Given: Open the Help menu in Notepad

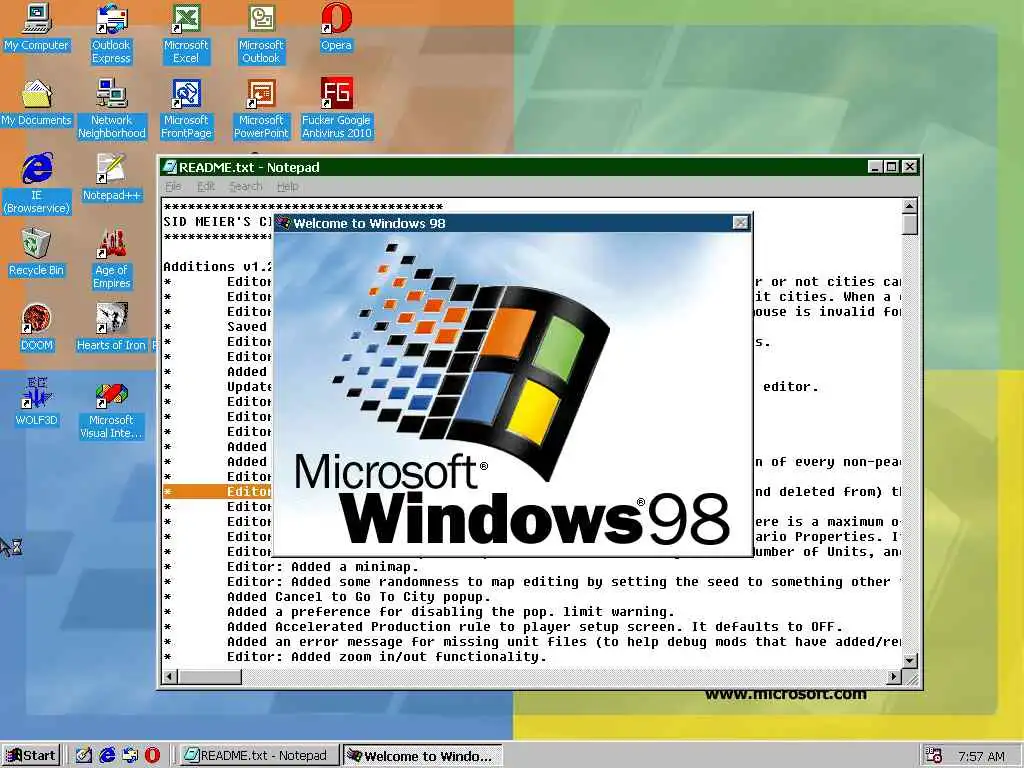Looking at the screenshot, I should click(287, 187).
